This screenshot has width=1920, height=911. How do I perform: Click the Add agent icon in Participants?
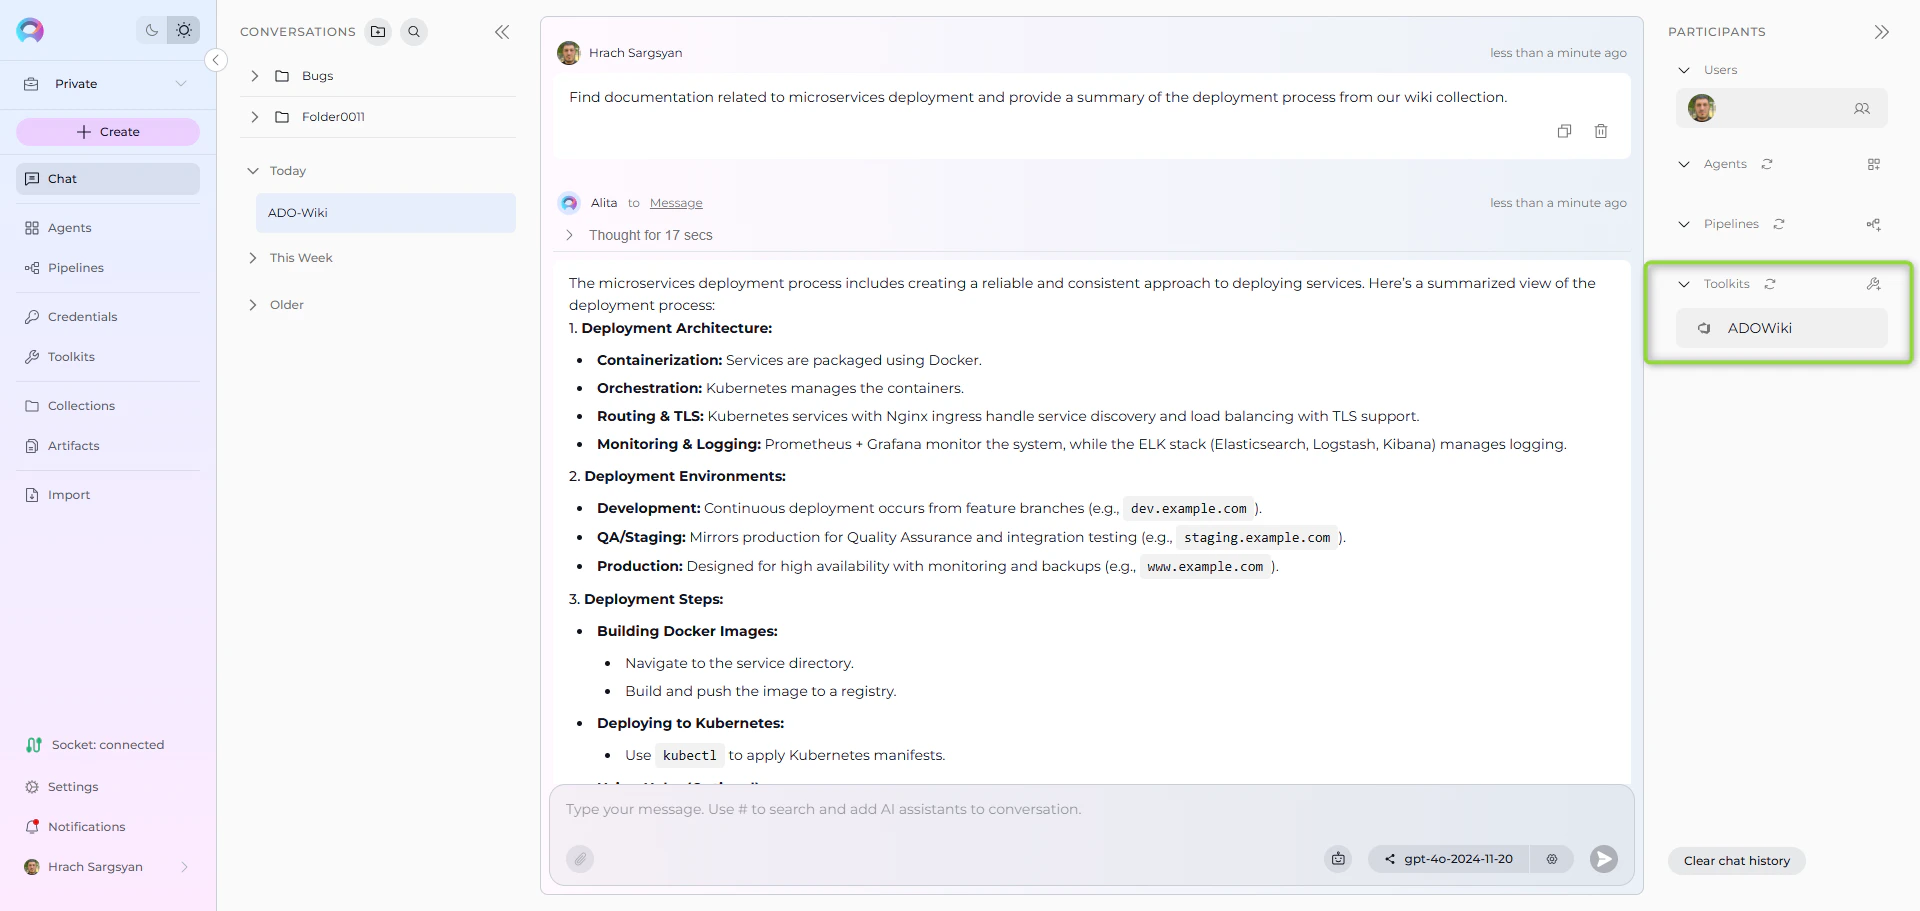pos(1875,164)
